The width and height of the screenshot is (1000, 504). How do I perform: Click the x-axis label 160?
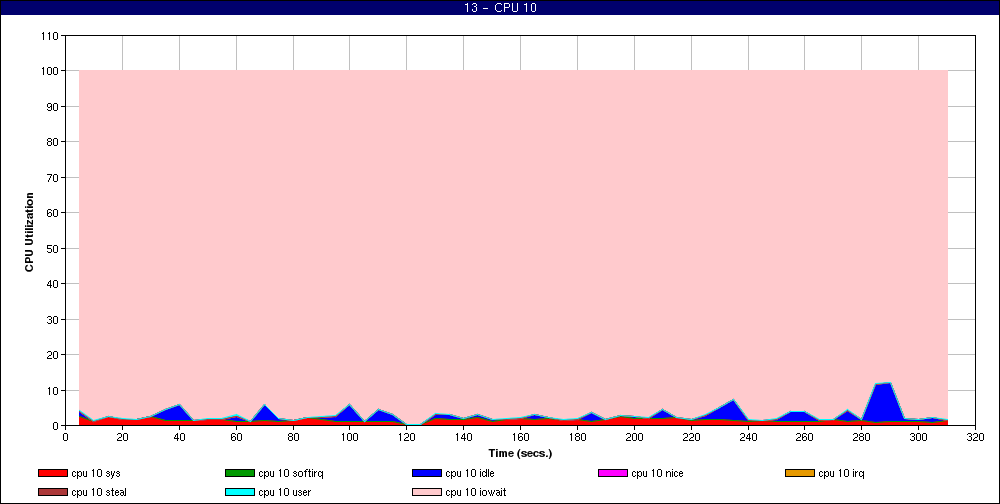pyautogui.click(x=520, y=437)
